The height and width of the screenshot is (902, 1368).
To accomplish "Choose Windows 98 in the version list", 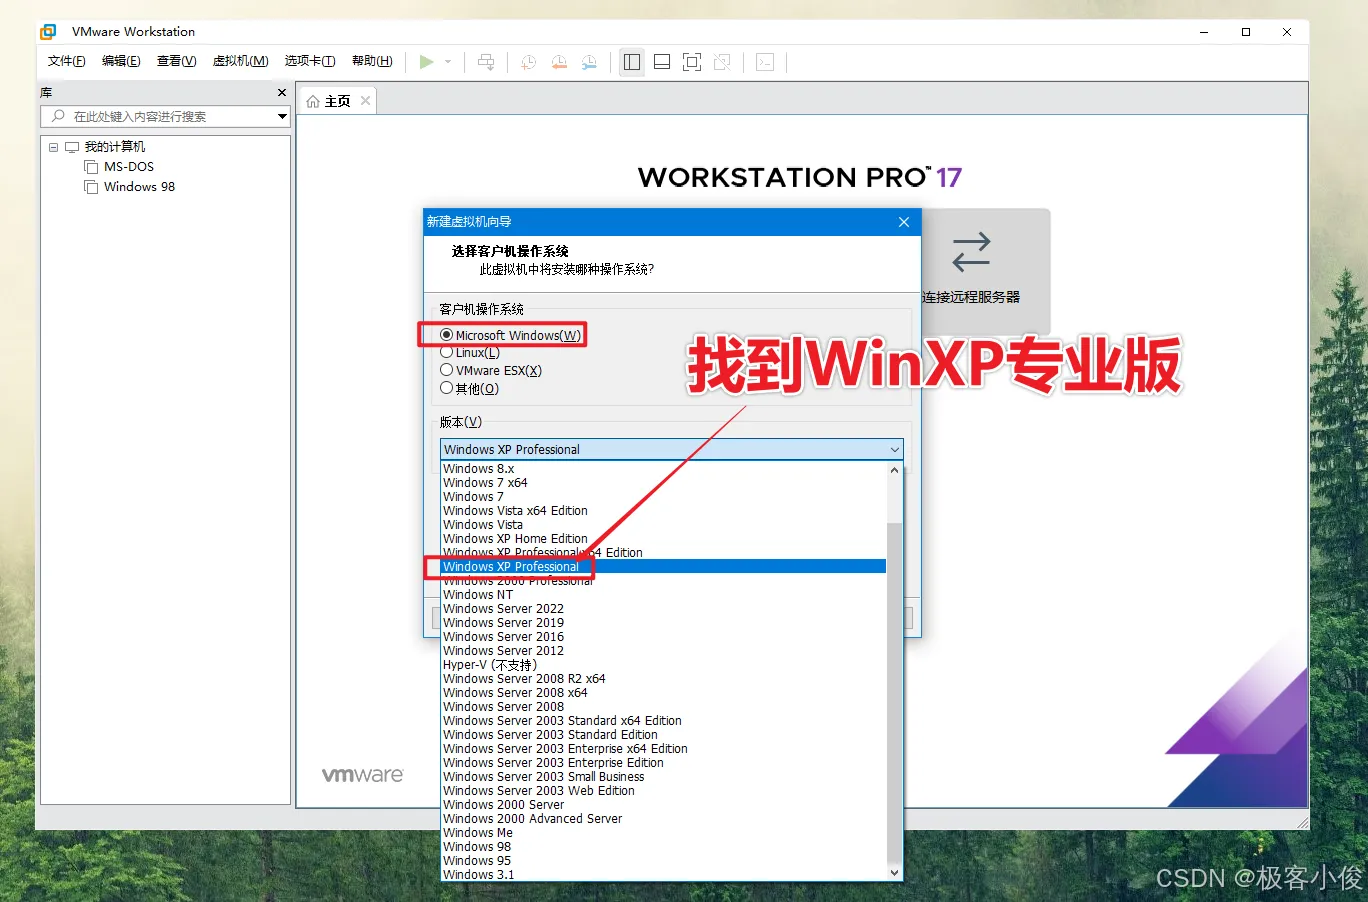I will [x=664, y=846].
